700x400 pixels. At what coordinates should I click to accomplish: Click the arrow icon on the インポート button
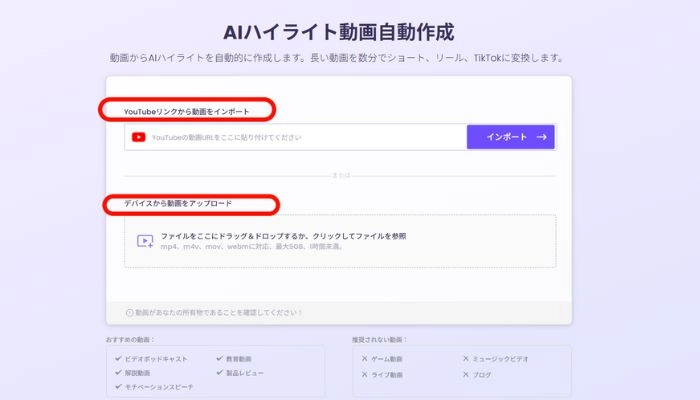click(x=541, y=137)
